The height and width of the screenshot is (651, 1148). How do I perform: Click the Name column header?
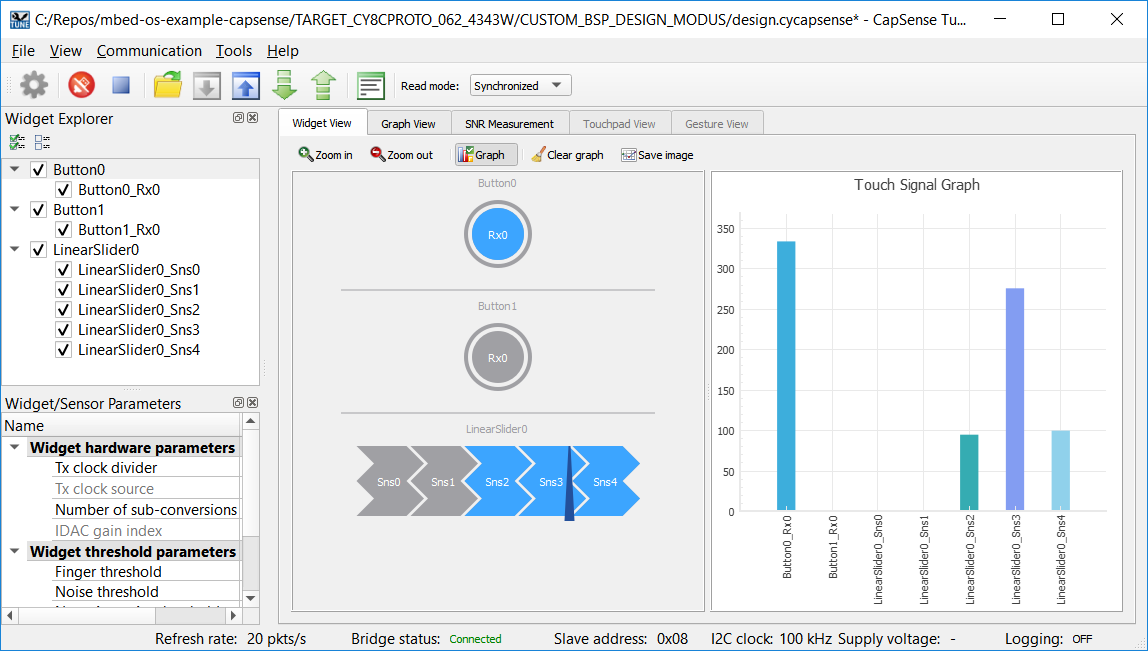coord(122,425)
